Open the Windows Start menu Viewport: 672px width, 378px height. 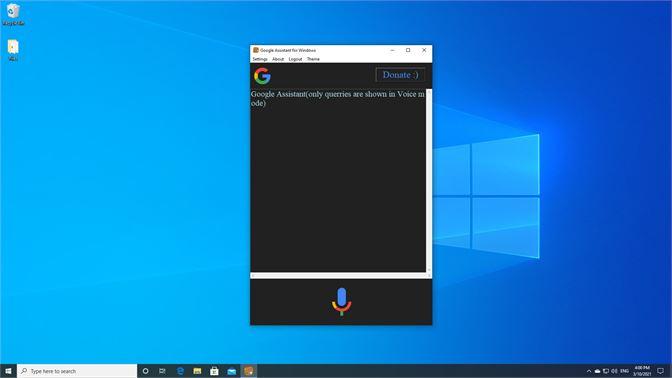[x=8, y=371]
